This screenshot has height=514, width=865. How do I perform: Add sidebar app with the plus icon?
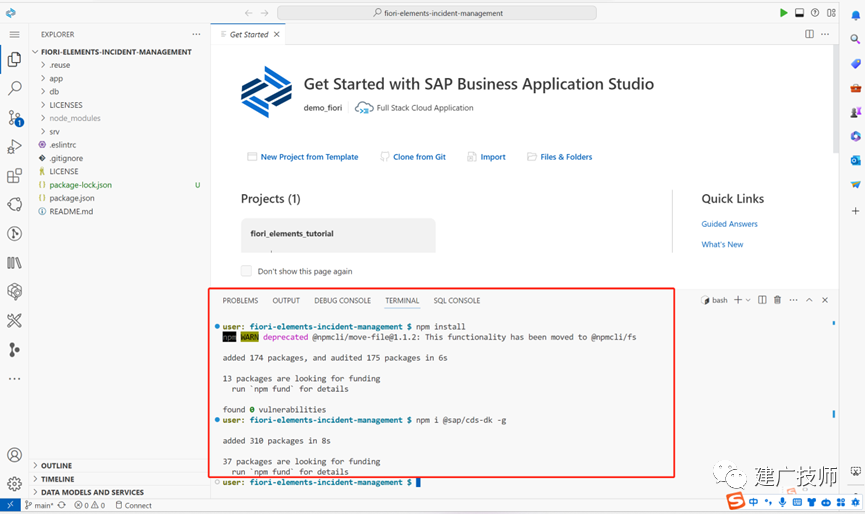(x=855, y=211)
